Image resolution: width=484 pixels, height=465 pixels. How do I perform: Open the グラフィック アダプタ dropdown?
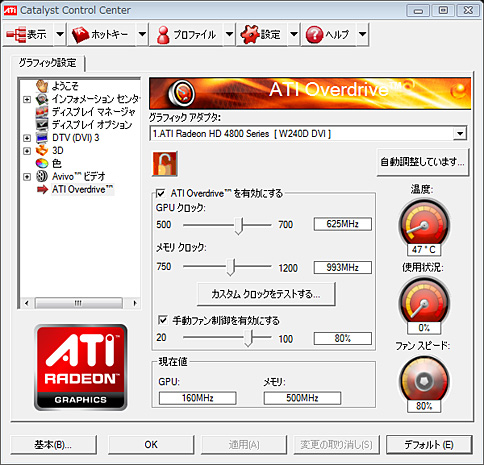[x=460, y=134]
